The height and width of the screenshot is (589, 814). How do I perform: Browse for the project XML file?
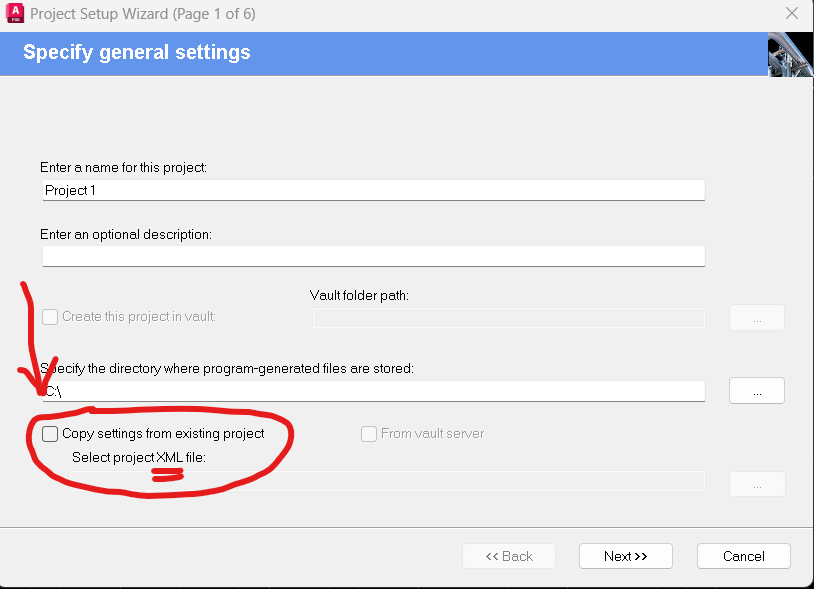[x=756, y=484]
